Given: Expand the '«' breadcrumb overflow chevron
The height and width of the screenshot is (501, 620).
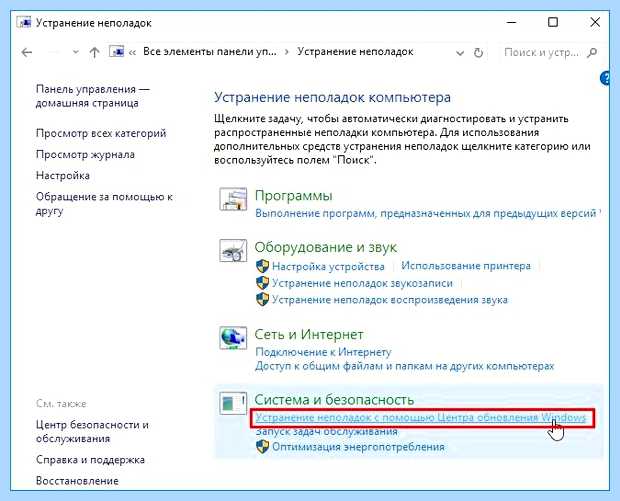Looking at the screenshot, I should click(x=132, y=52).
